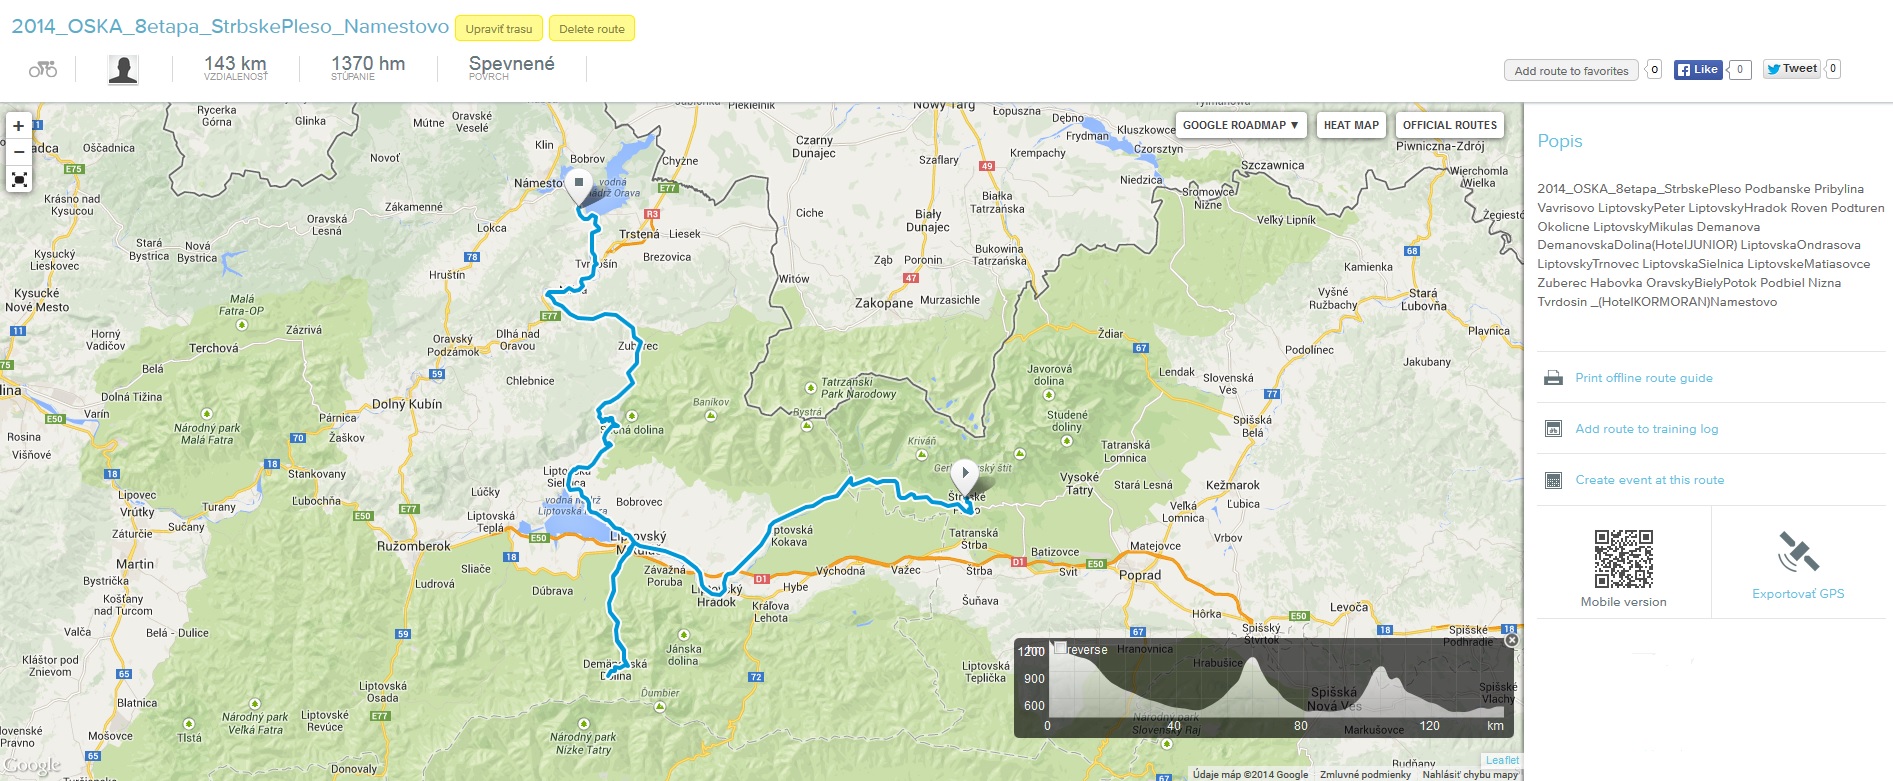
Task: Open Create event at this route link
Action: pos(1650,480)
